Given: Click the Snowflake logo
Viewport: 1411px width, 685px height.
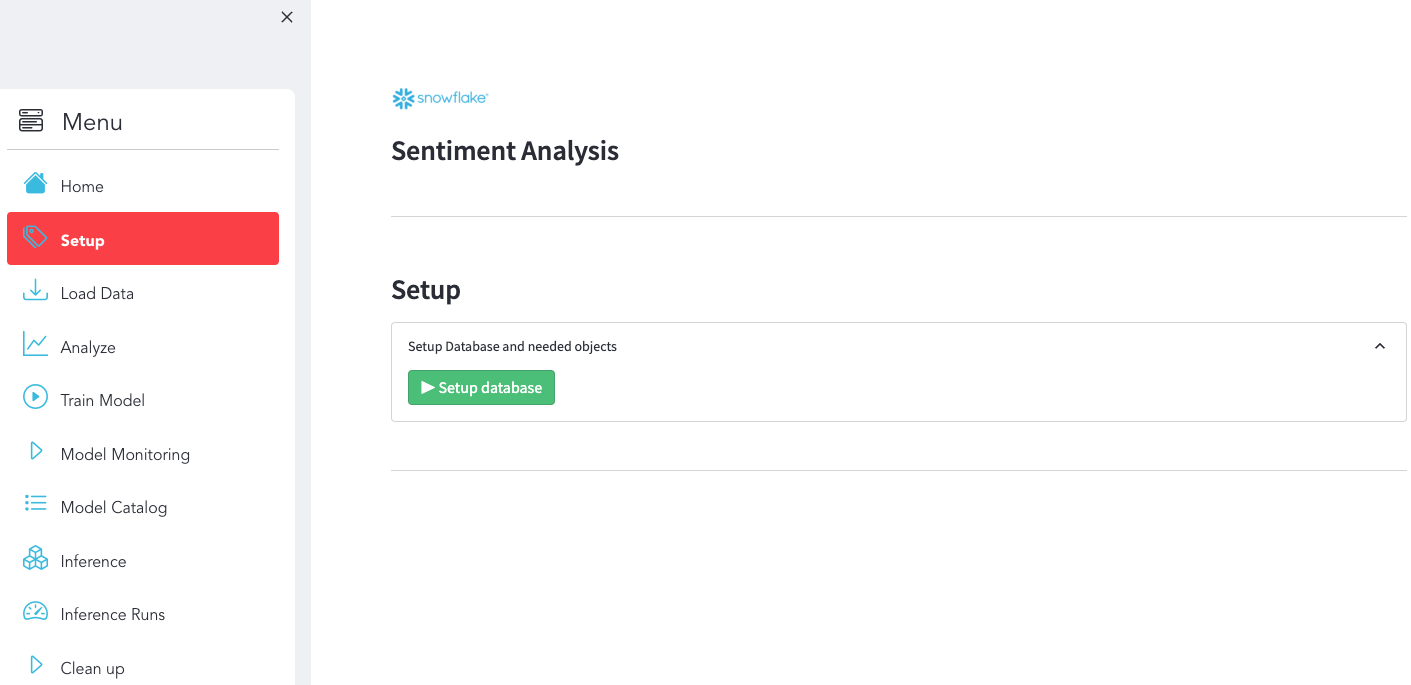Looking at the screenshot, I should click(440, 98).
